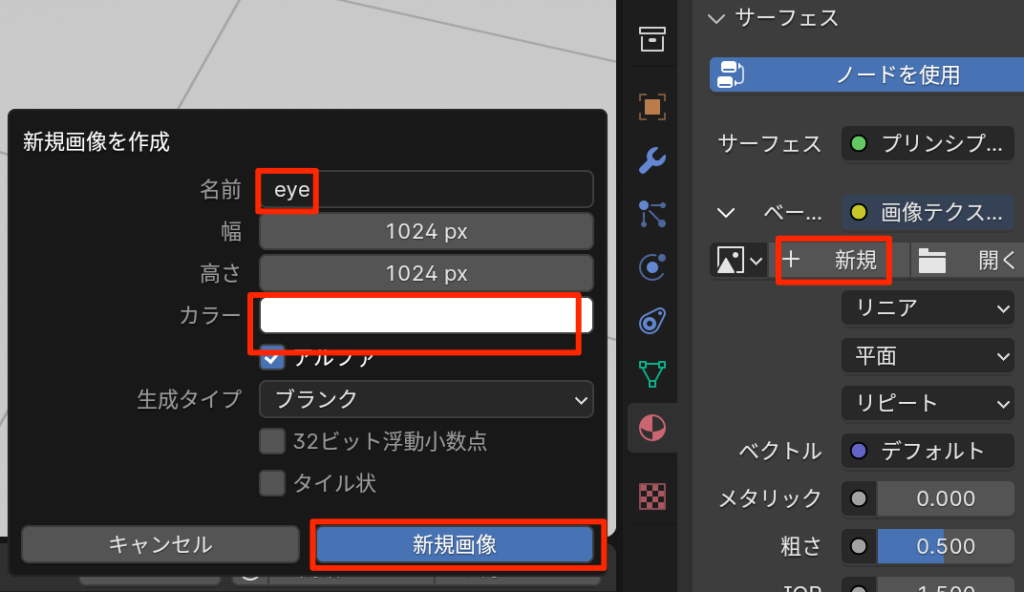Switch to the Particles properties tab icon
The image size is (1024, 592).
652,213
